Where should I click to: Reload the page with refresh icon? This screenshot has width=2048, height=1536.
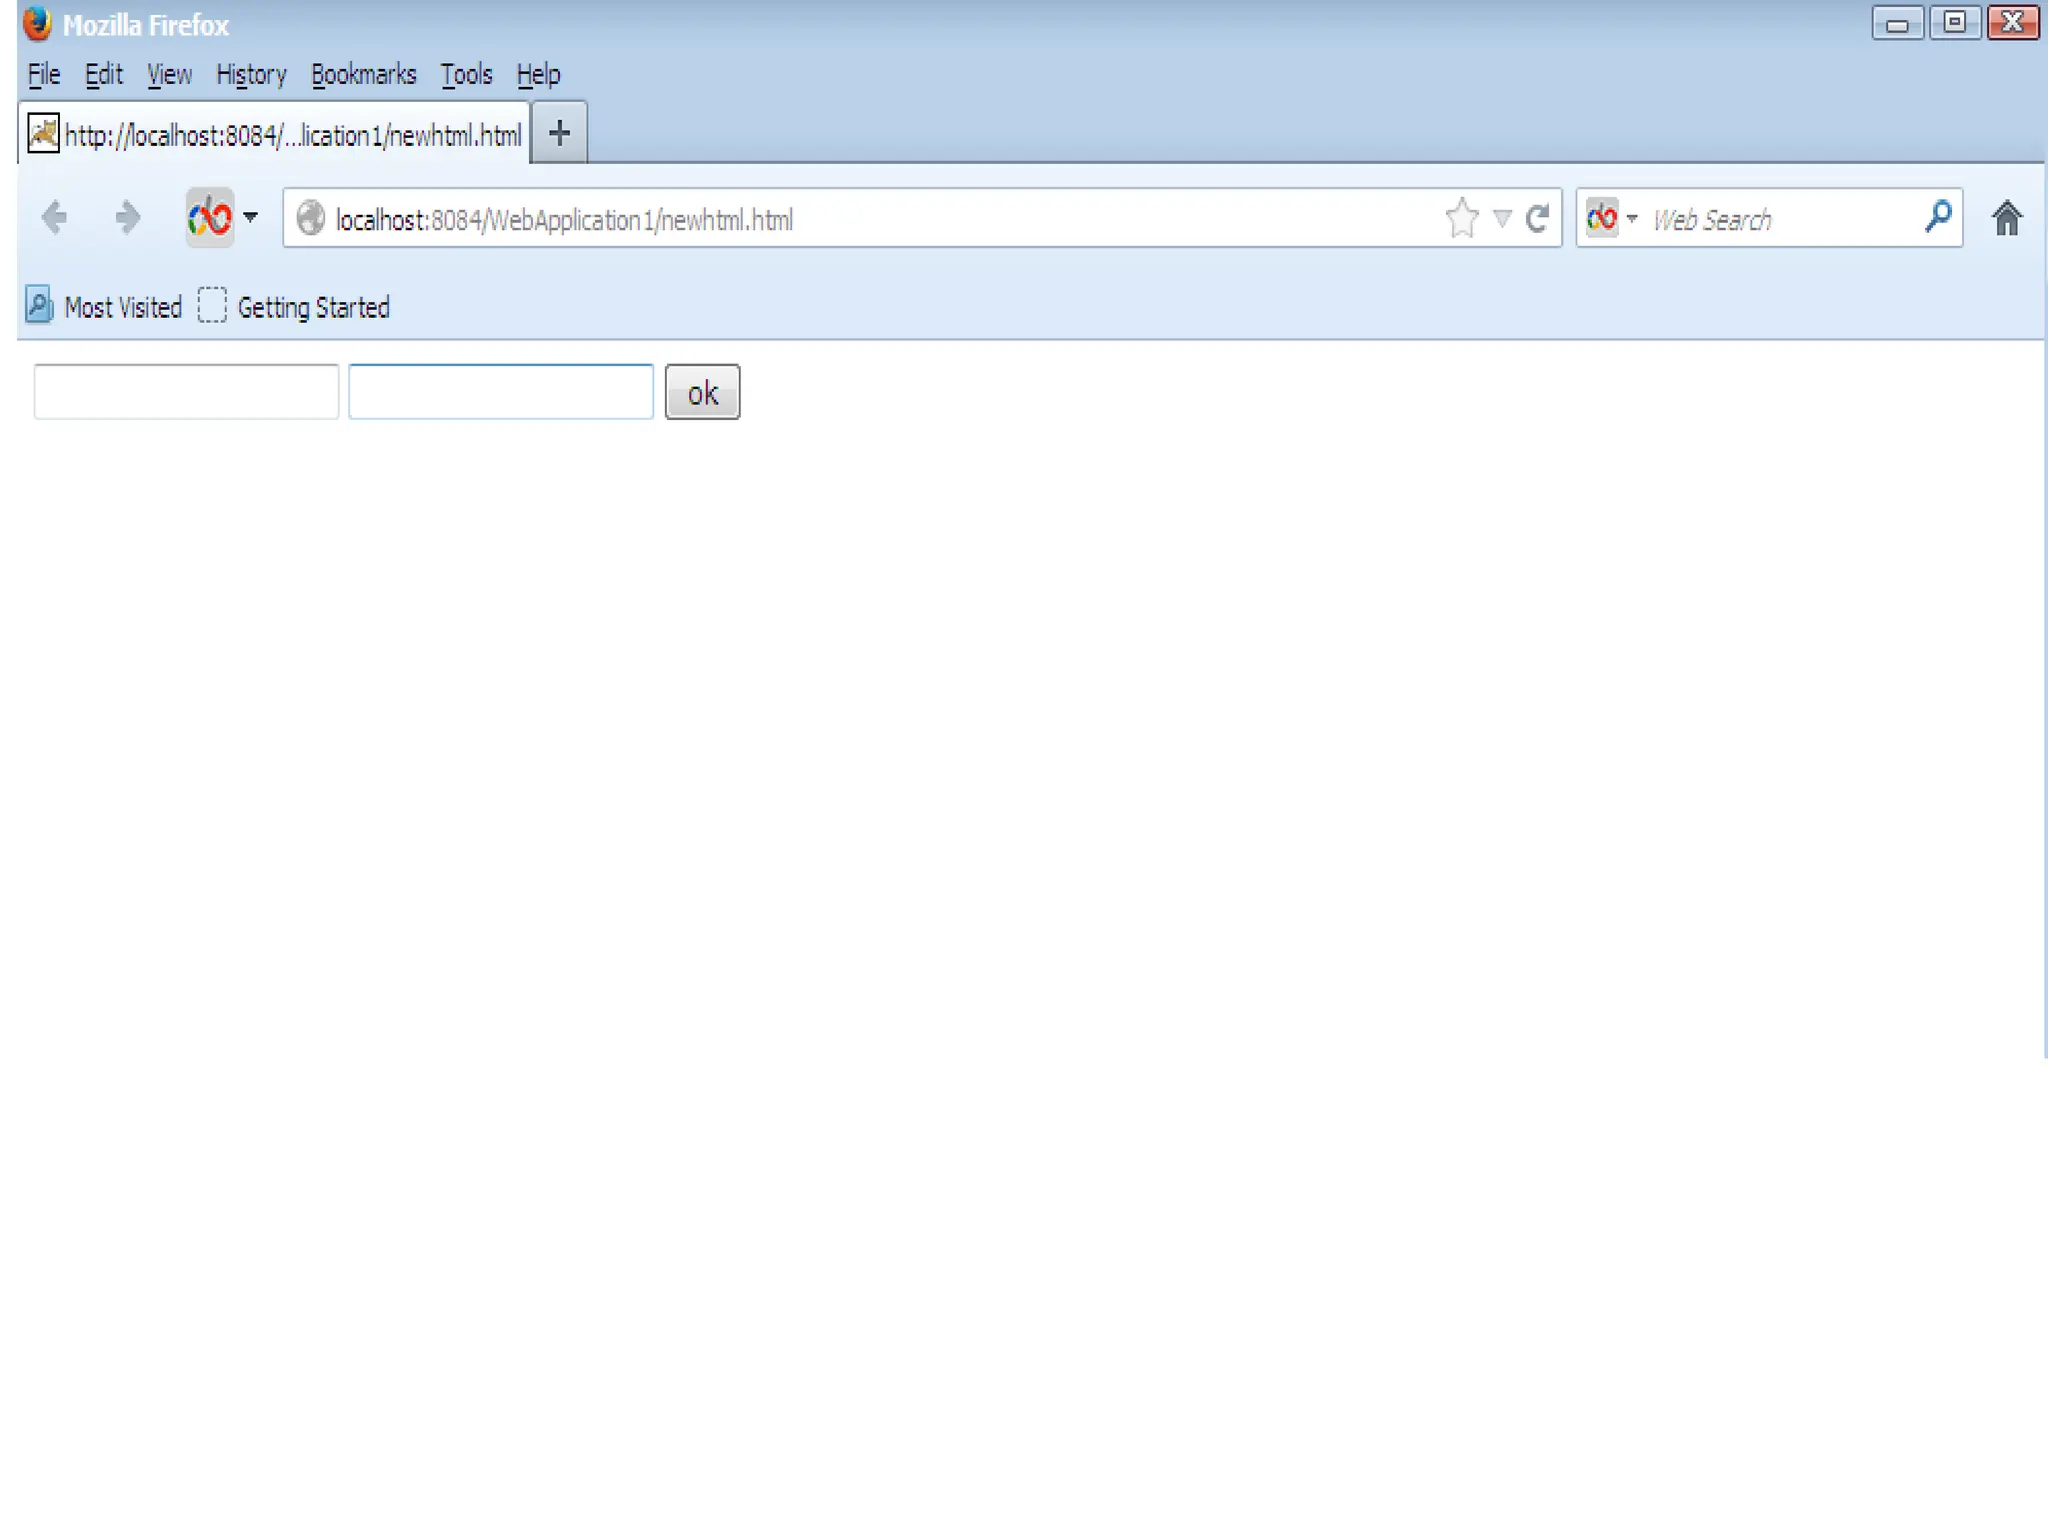tap(1537, 218)
